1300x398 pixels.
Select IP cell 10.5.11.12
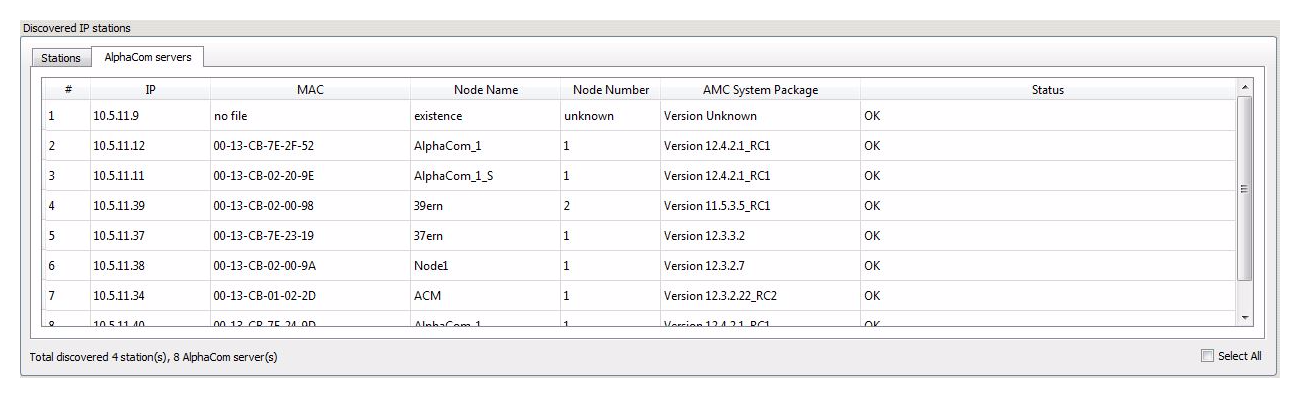(150, 146)
